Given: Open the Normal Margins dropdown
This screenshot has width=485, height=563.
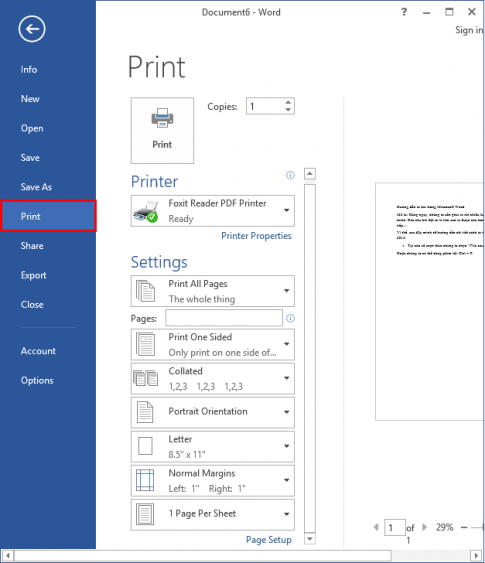Looking at the screenshot, I should [213, 480].
